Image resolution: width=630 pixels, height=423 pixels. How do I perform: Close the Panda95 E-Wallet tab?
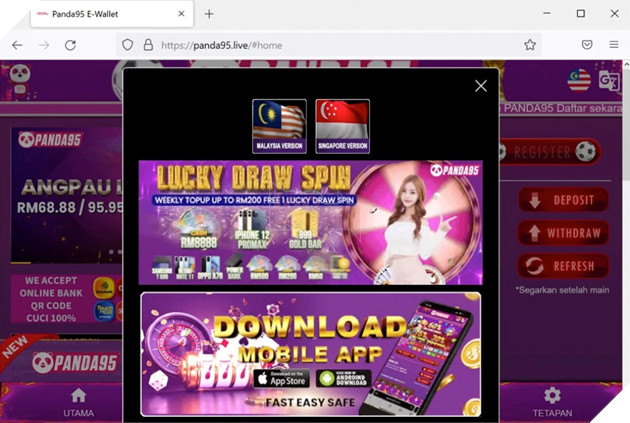click(181, 14)
